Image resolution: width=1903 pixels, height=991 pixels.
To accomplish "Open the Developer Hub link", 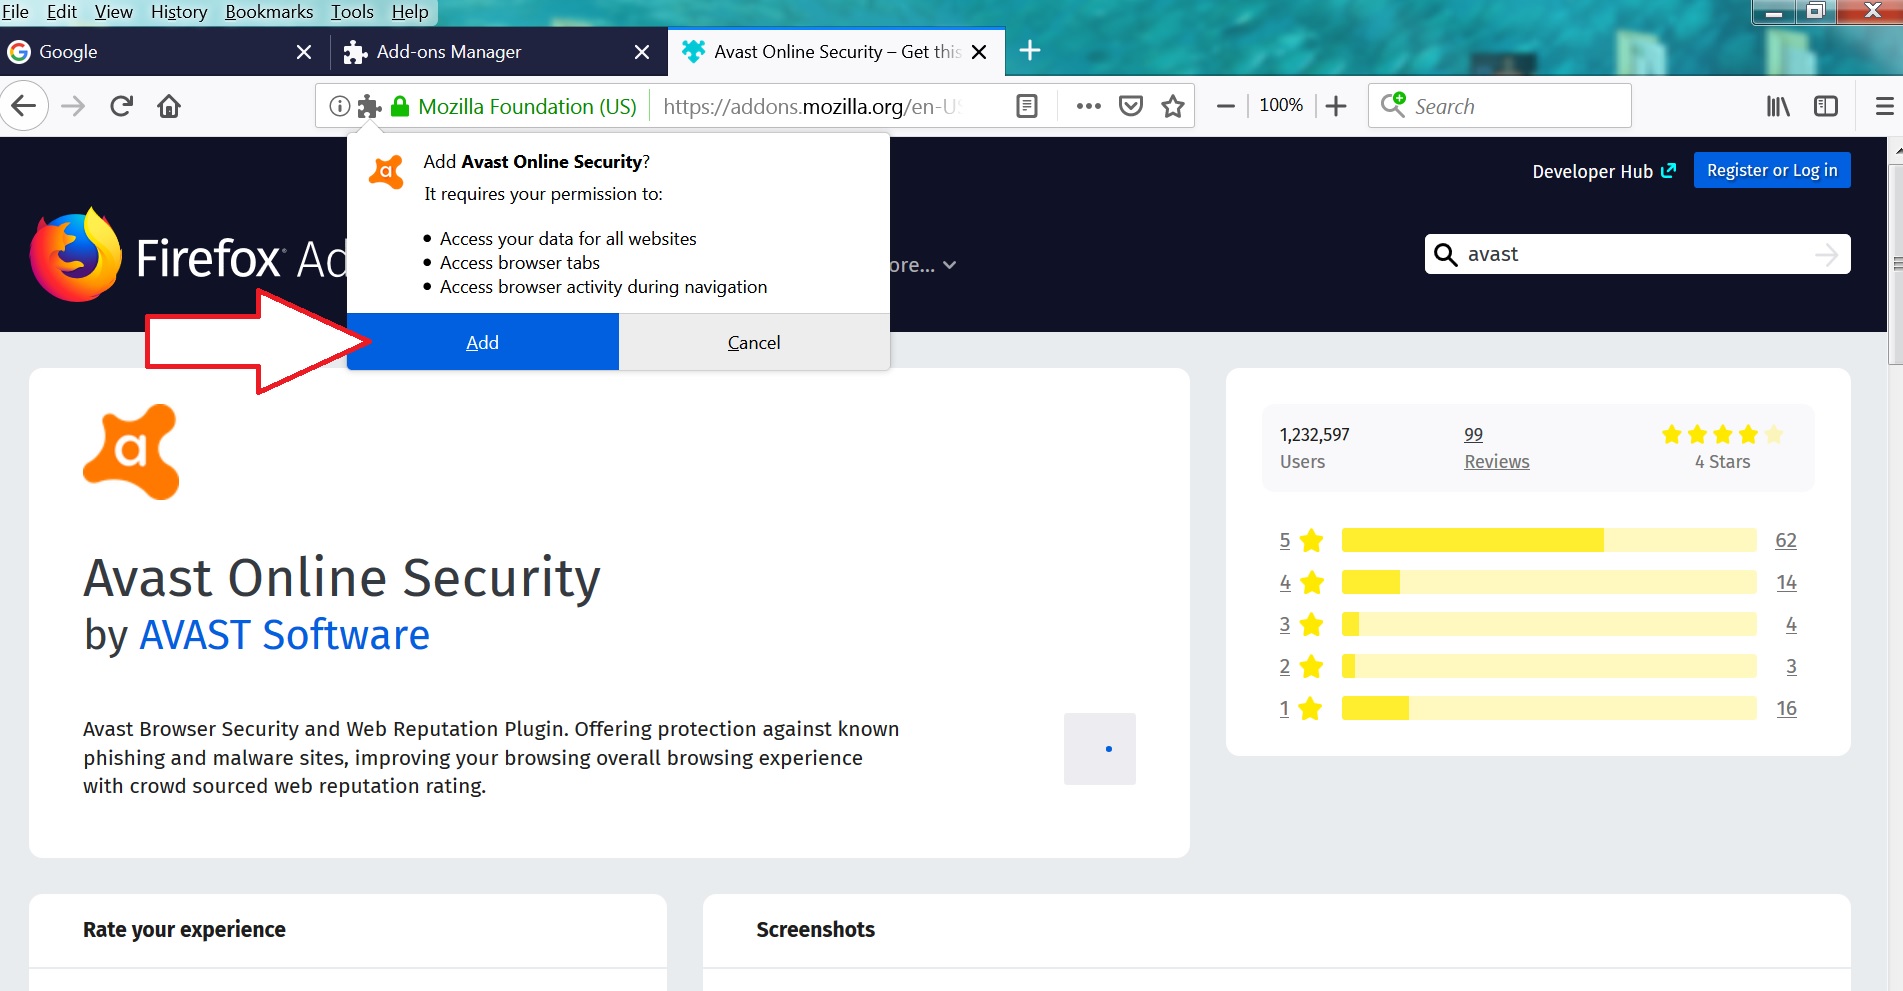I will tap(1604, 171).
